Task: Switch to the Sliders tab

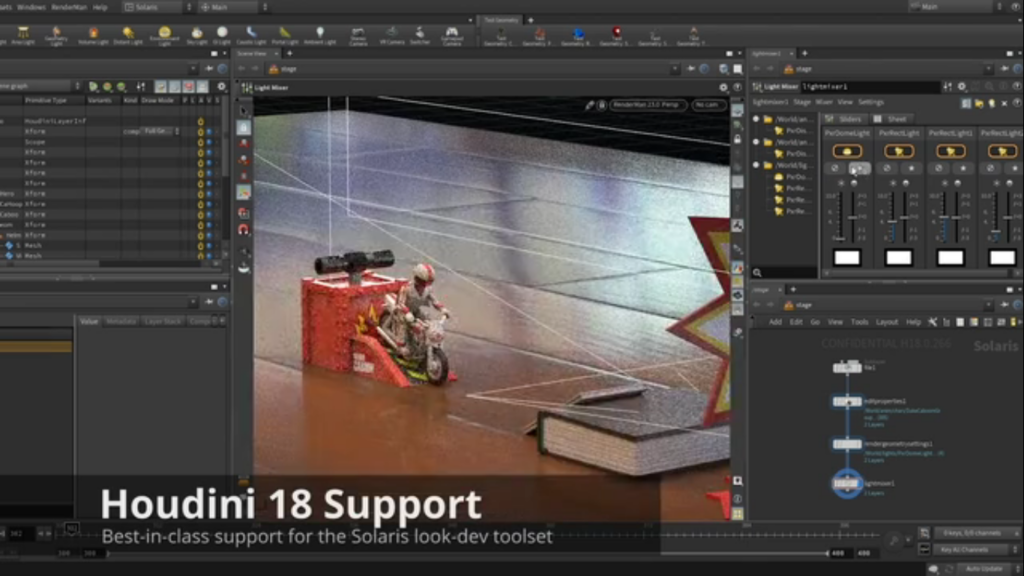Action: click(843, 119)
